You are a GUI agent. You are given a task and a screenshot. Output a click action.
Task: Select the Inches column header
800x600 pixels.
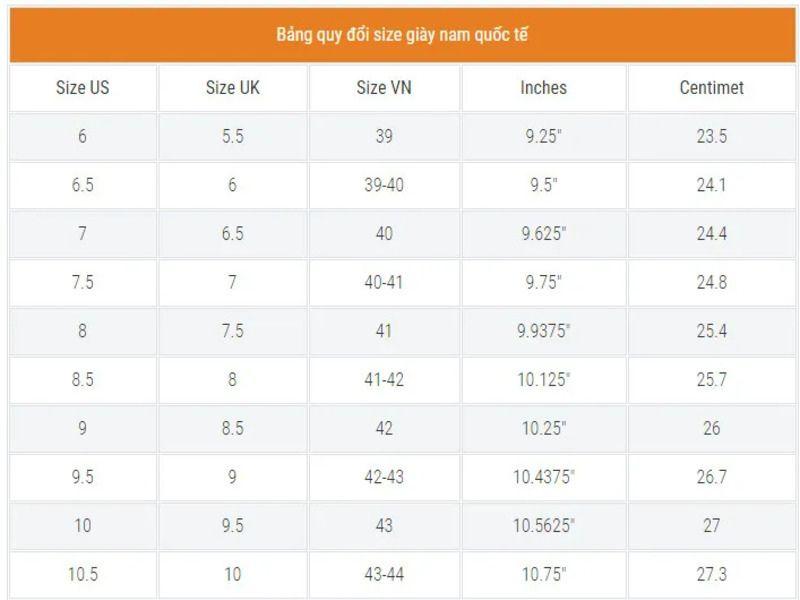click(x=543, y=88)
